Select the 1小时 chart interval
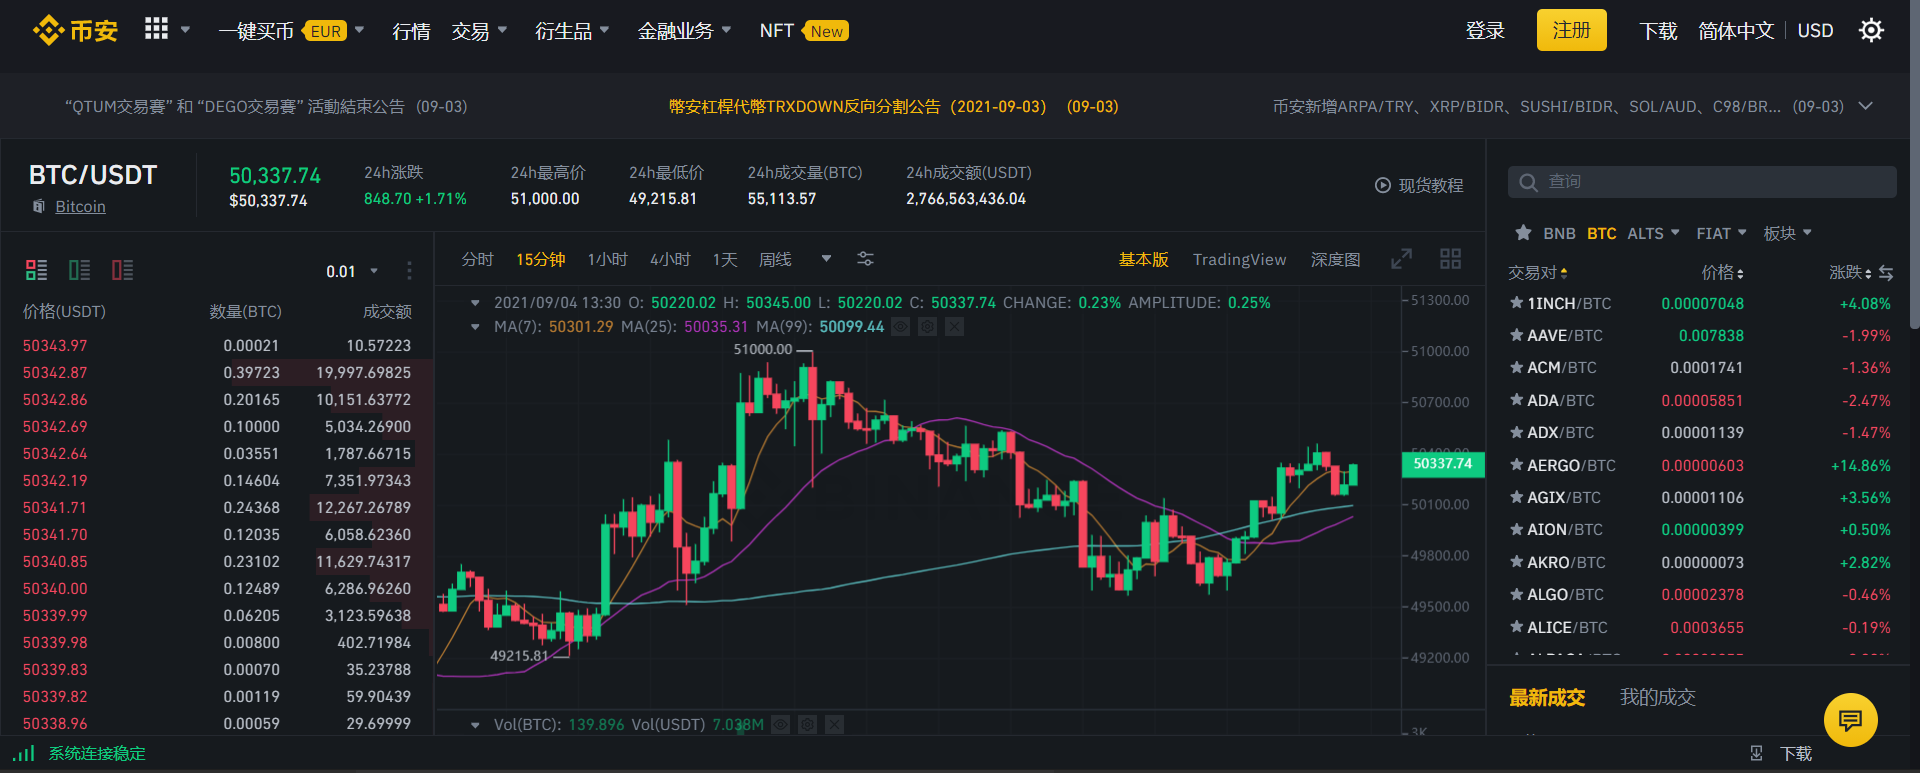Screen dimensions: 1920x773 pyautogui.click(x=608, y=259)
